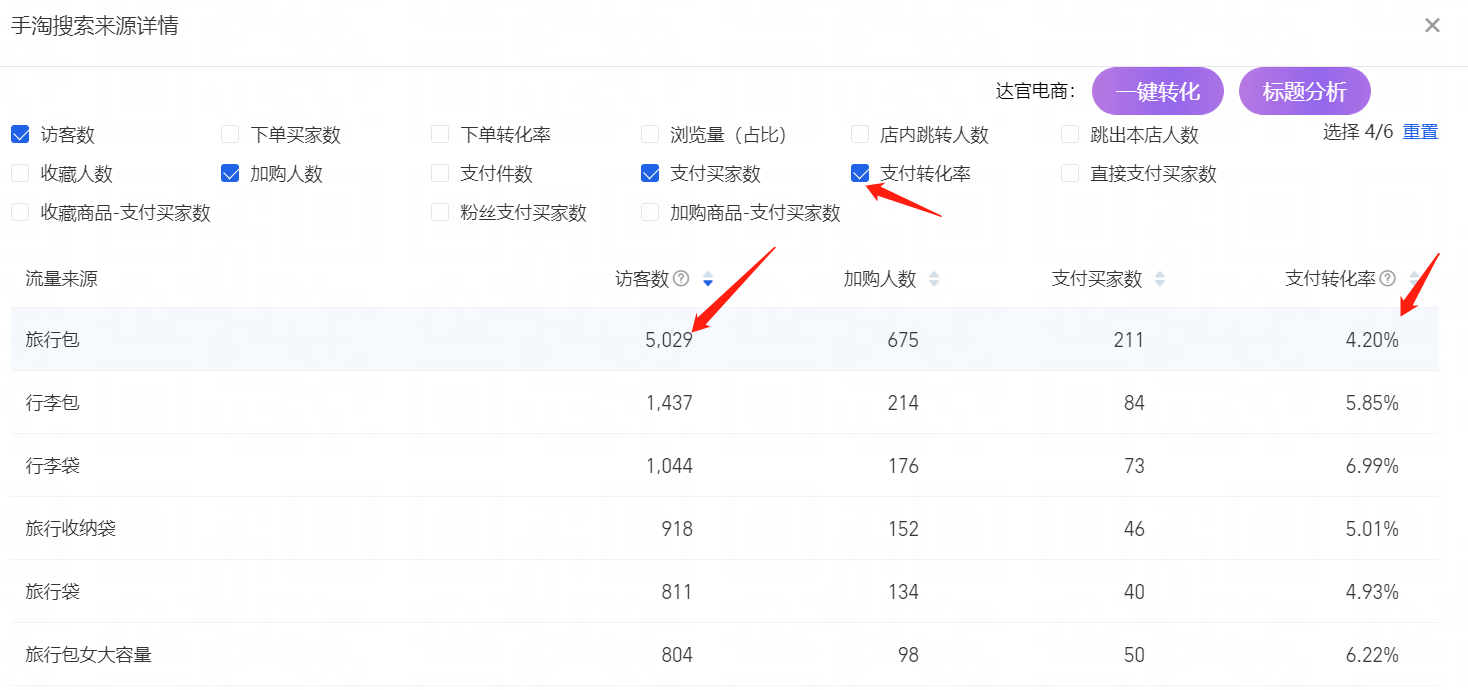Close the 手淘搜索来源详情 dialog
The width and height of the screenshot is (1468, 690).
click(x=1432, y=26)
